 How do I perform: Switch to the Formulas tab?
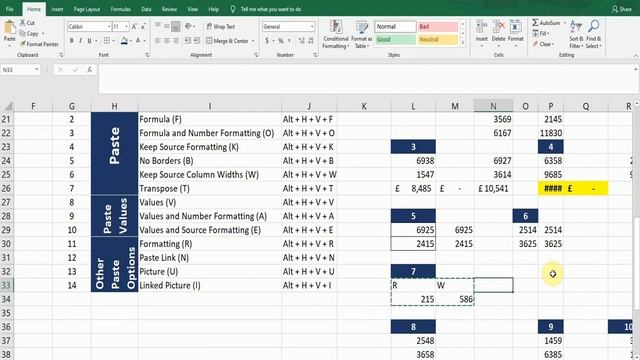120,9
